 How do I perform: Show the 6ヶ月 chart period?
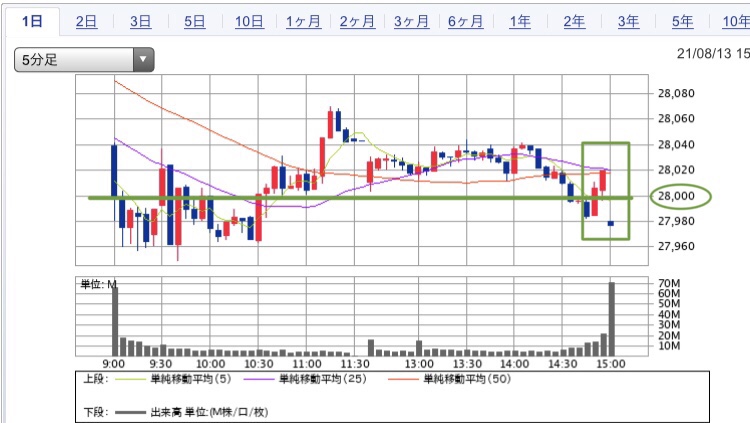[x=465, y=22]
